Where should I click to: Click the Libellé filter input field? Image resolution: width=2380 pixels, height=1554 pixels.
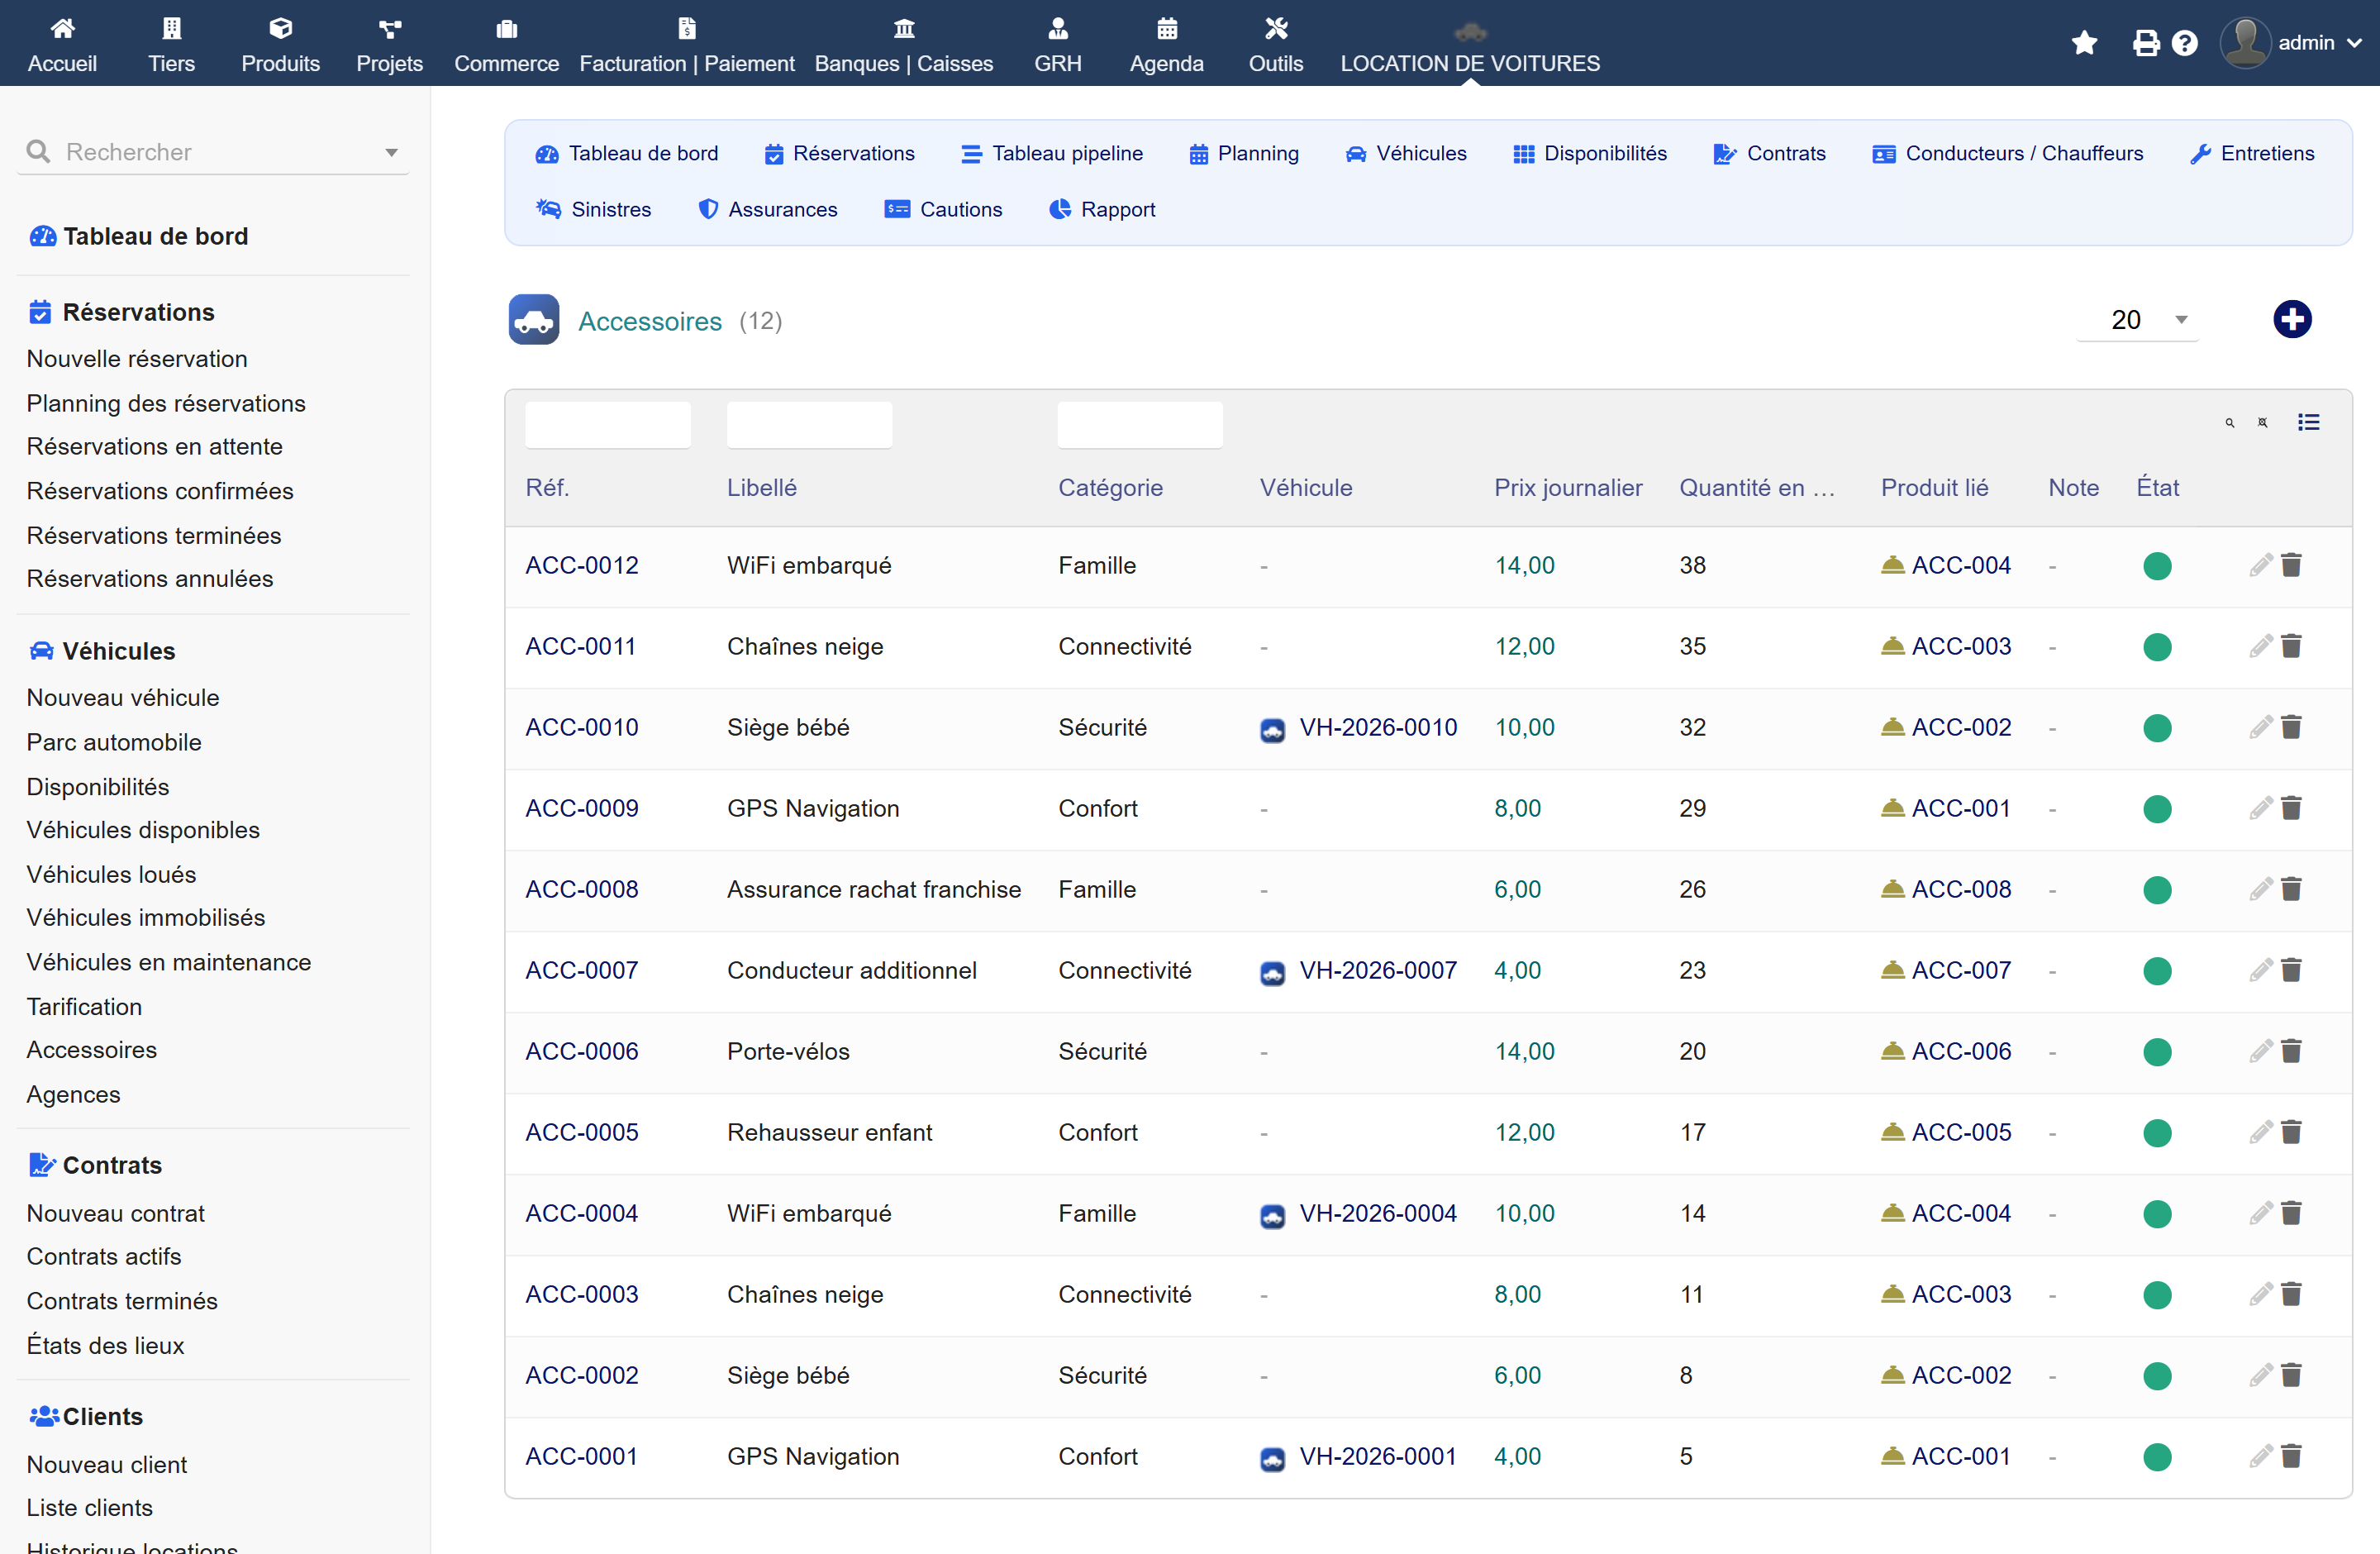point(809,425)
